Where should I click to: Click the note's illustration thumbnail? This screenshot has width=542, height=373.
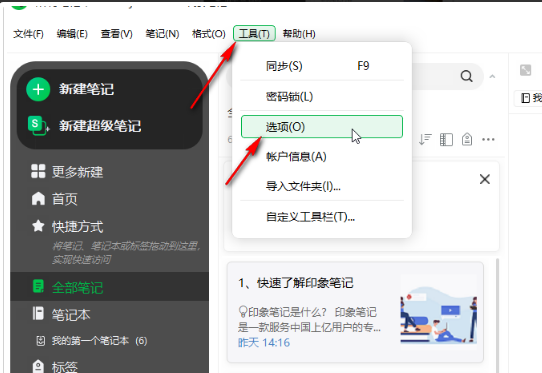pos(439,311)
